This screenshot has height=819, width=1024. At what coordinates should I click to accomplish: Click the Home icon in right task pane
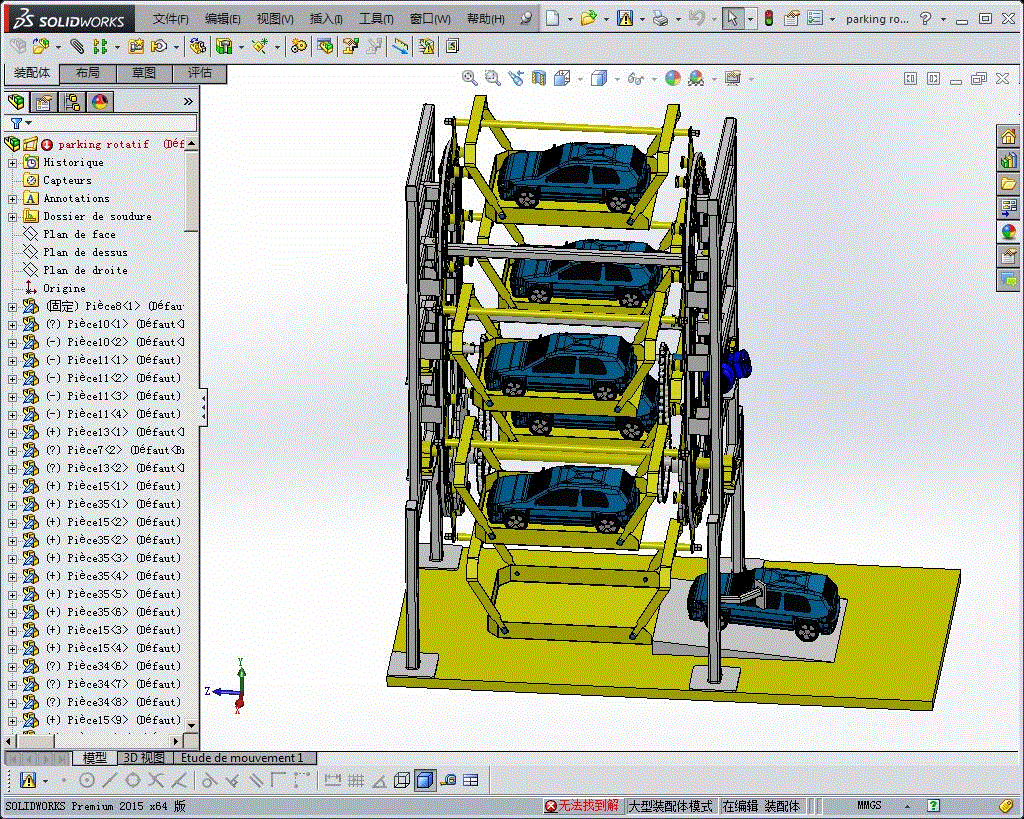coord(1008,136)
